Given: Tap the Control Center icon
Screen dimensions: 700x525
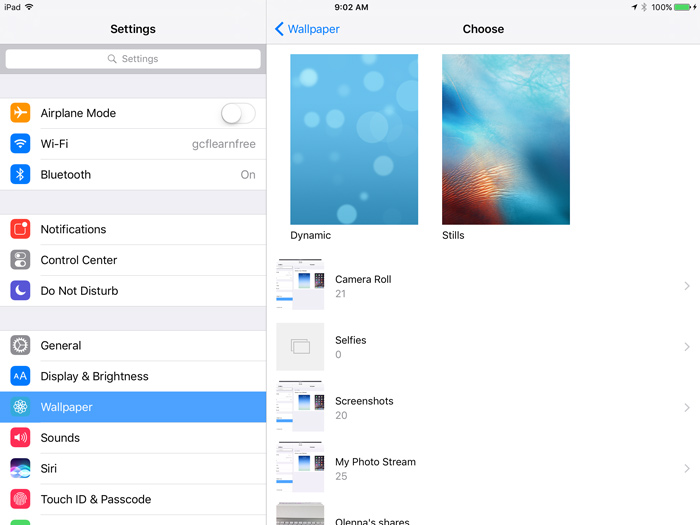Looking at the screenshot, I should [x=20, y=260].
